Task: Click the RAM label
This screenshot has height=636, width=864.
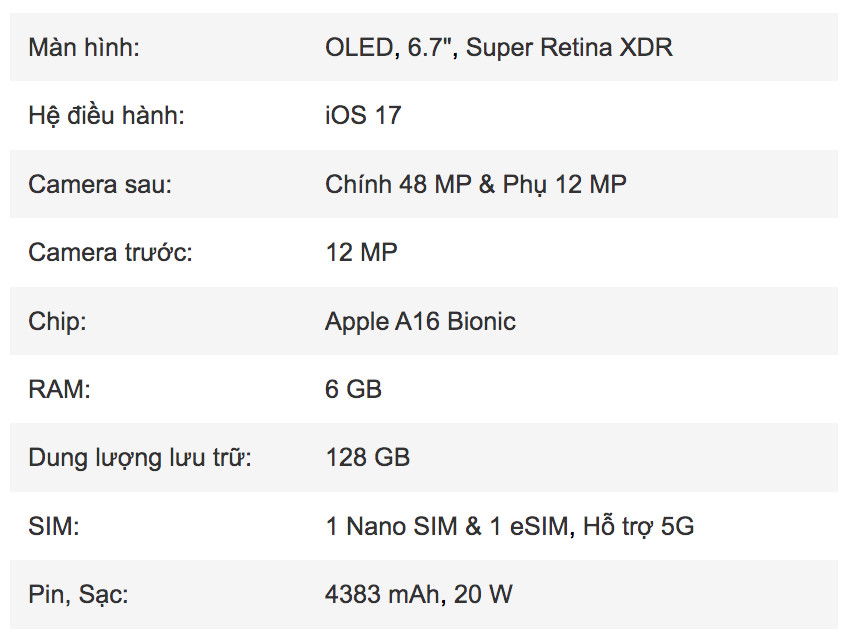Action: [59, 390]
